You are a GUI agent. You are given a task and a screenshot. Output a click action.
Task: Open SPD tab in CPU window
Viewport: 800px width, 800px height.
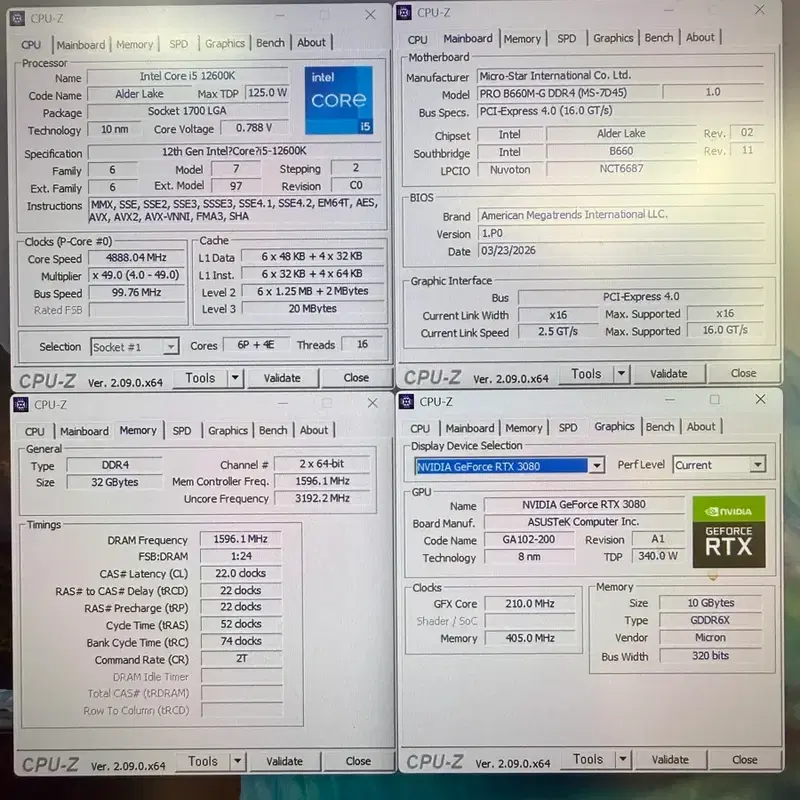(179, 44)
